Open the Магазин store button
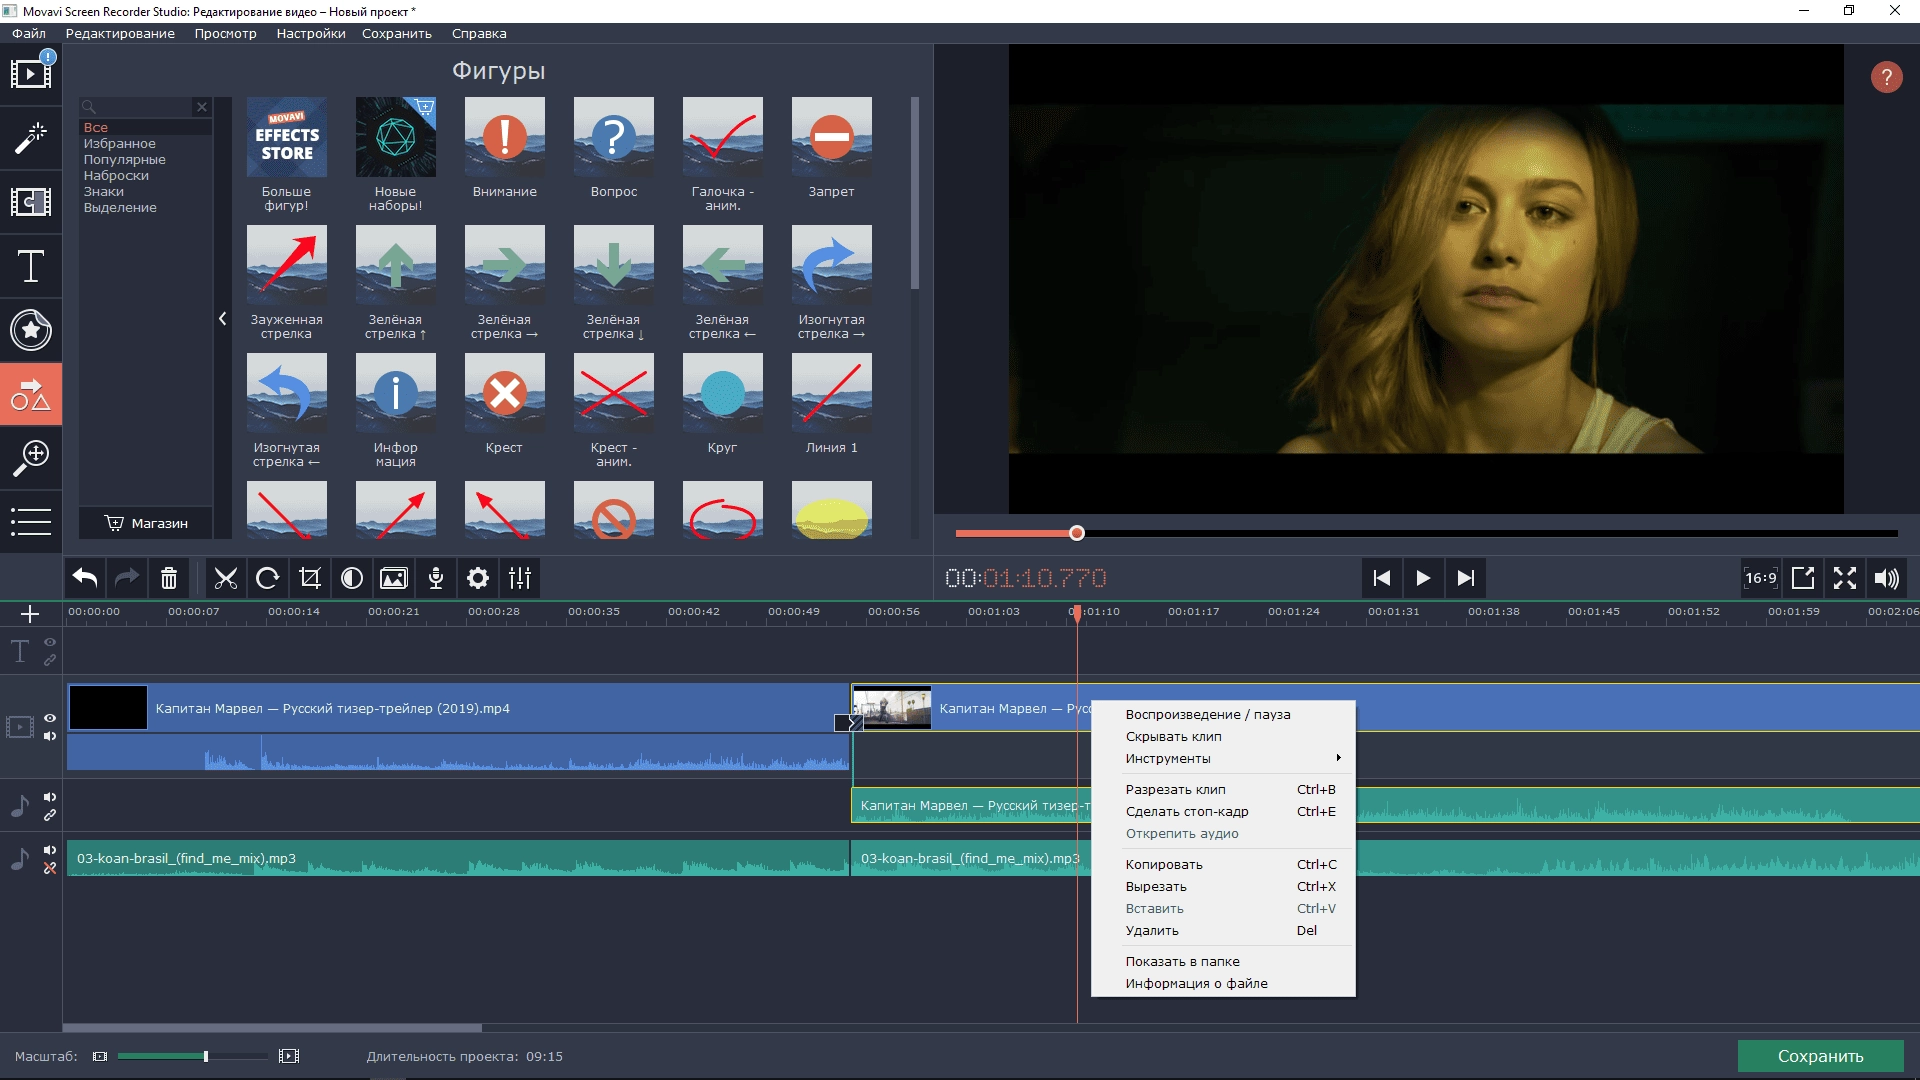This screenshot has height=1080, width=1920. [146, 523]
